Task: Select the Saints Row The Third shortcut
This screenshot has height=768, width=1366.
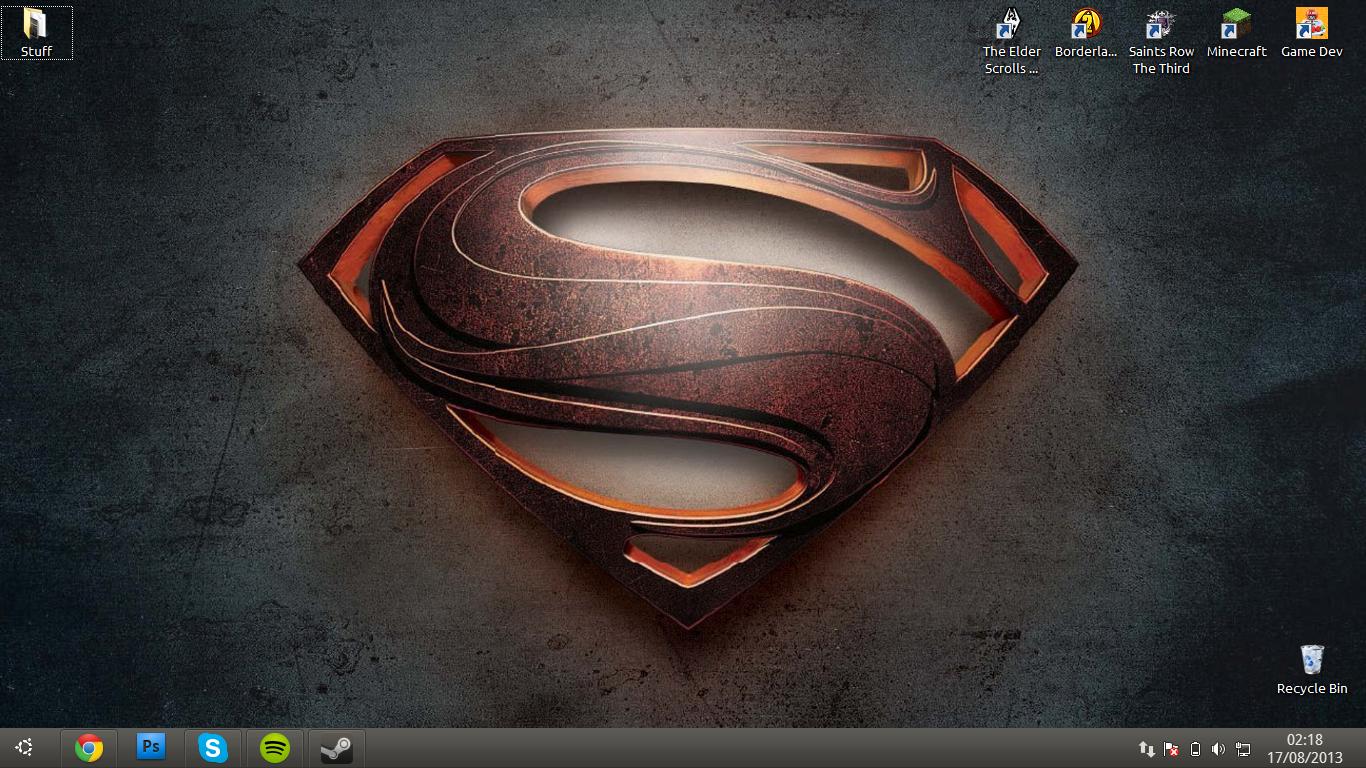Action: click(1161, 41)
